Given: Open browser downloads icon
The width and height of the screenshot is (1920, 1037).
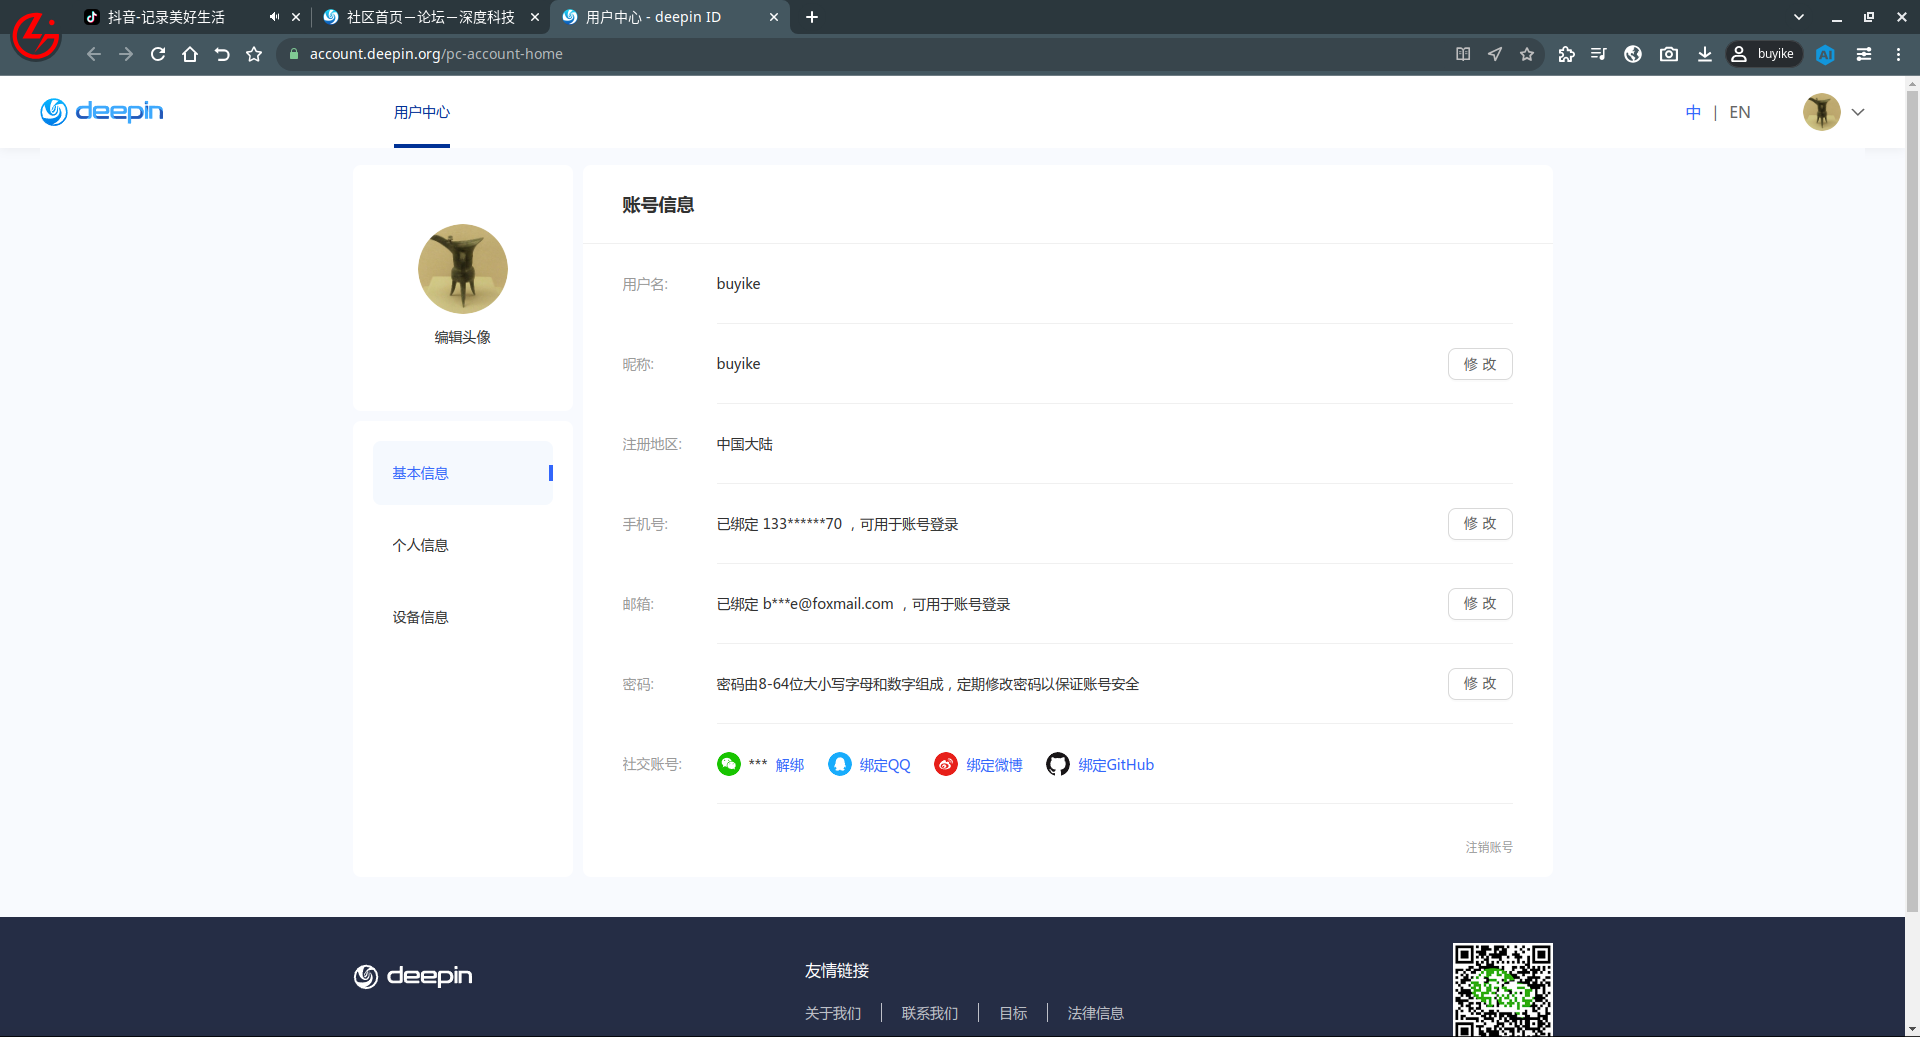Looking at the screenshot, I should click(x=1705, y=54).
